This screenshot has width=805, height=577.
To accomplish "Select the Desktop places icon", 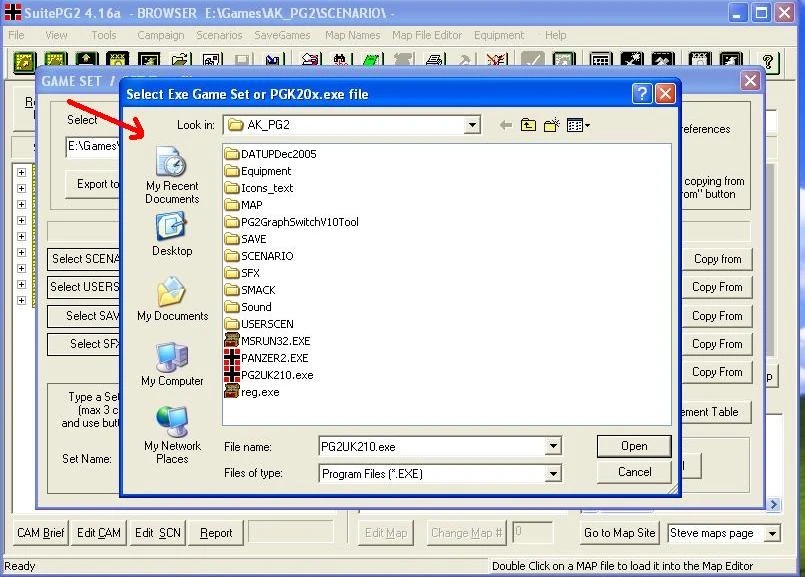I will (171, 227).
